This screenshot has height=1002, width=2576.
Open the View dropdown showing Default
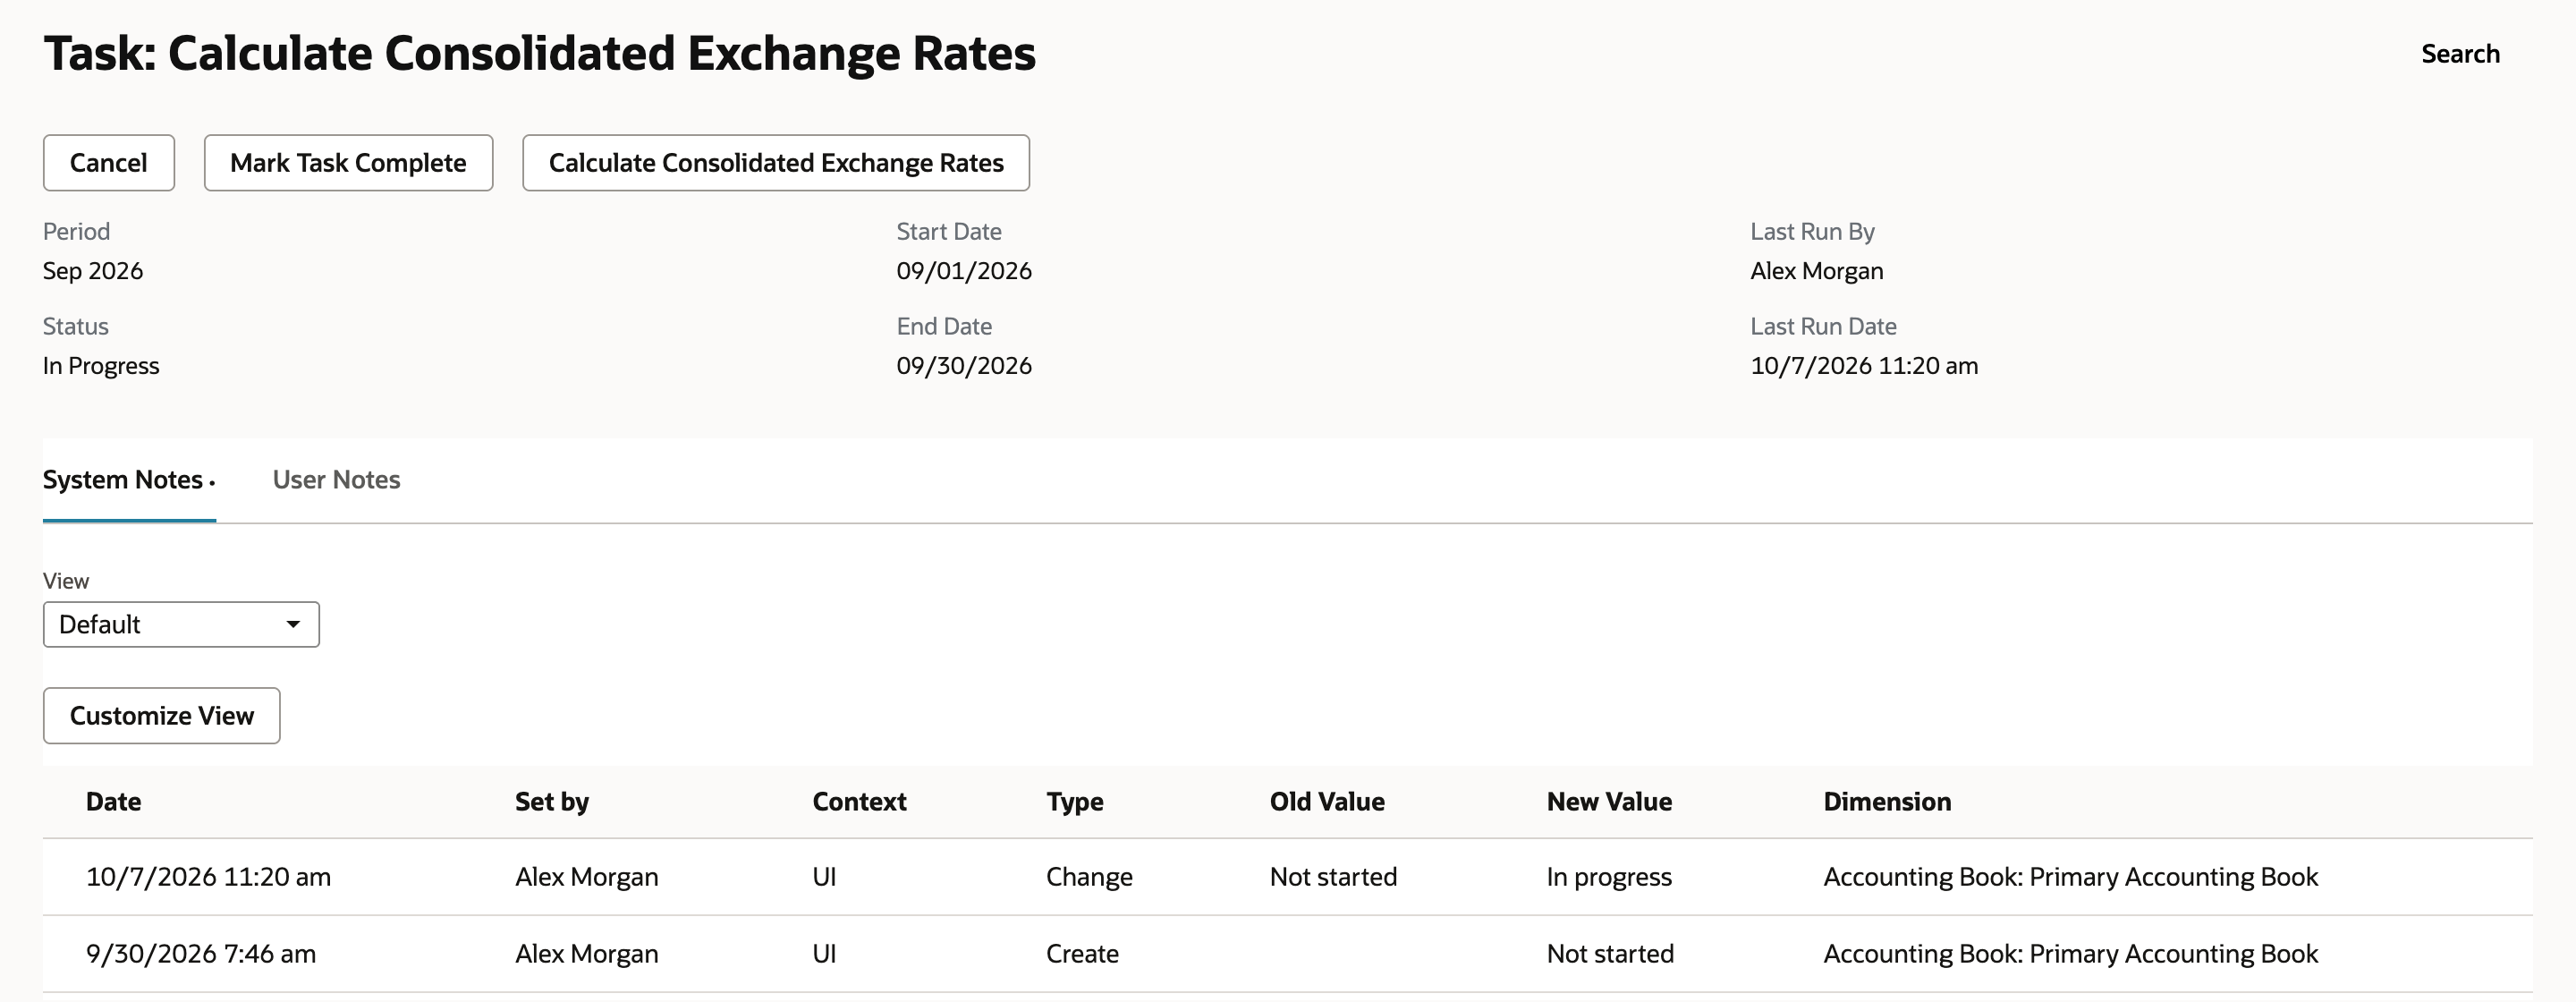point(181,624)
